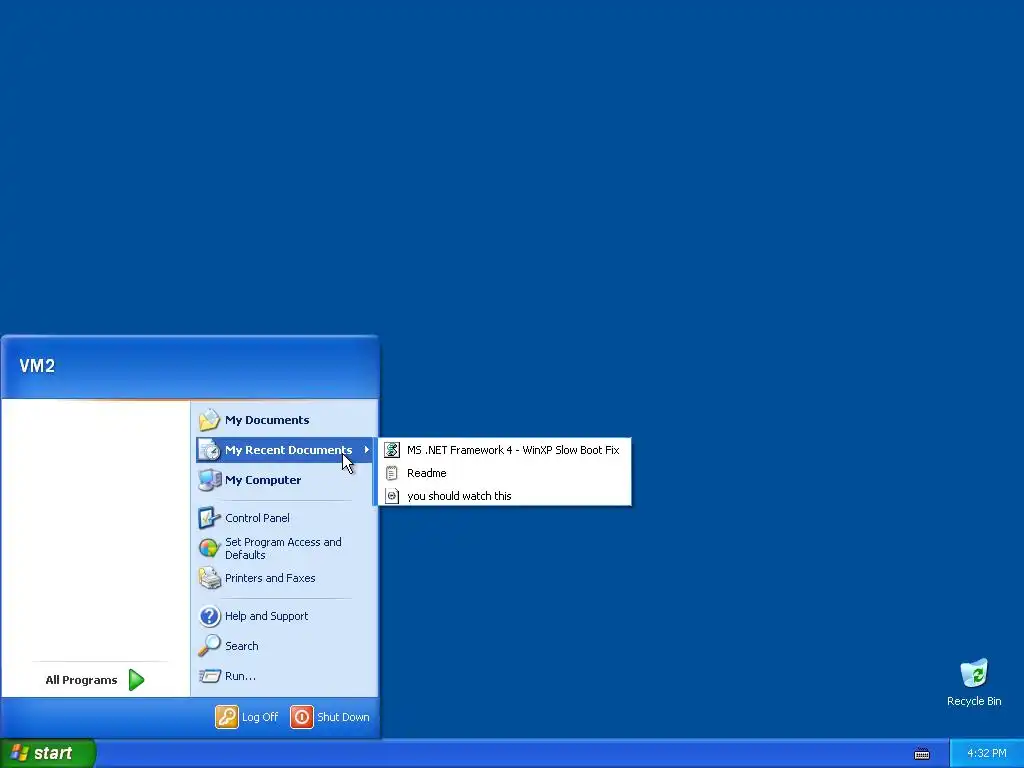
Task: Open the Printers and Faxes icon
Action: 209,578
